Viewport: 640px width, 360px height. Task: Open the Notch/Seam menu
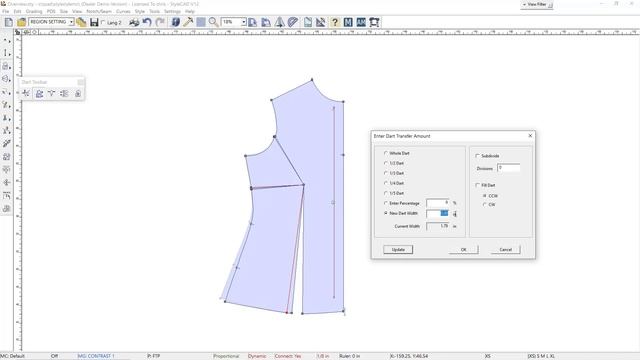pyautogui.click(x=99, y=11)
